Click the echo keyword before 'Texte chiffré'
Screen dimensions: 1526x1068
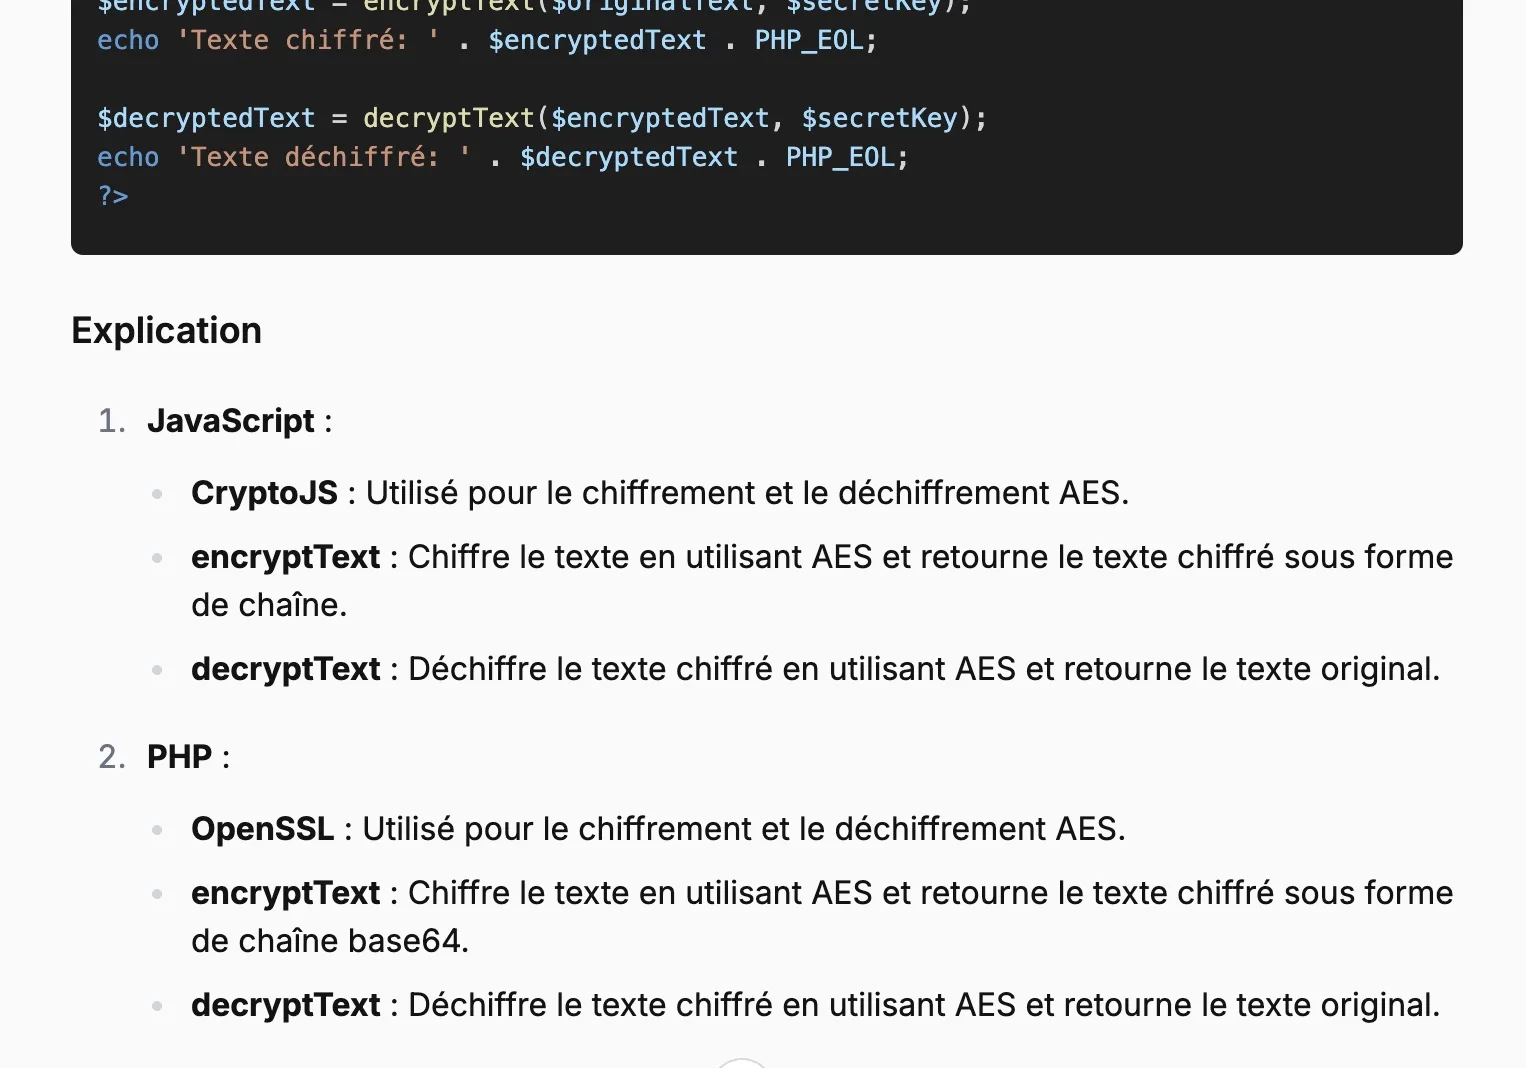tap(128, 40)
